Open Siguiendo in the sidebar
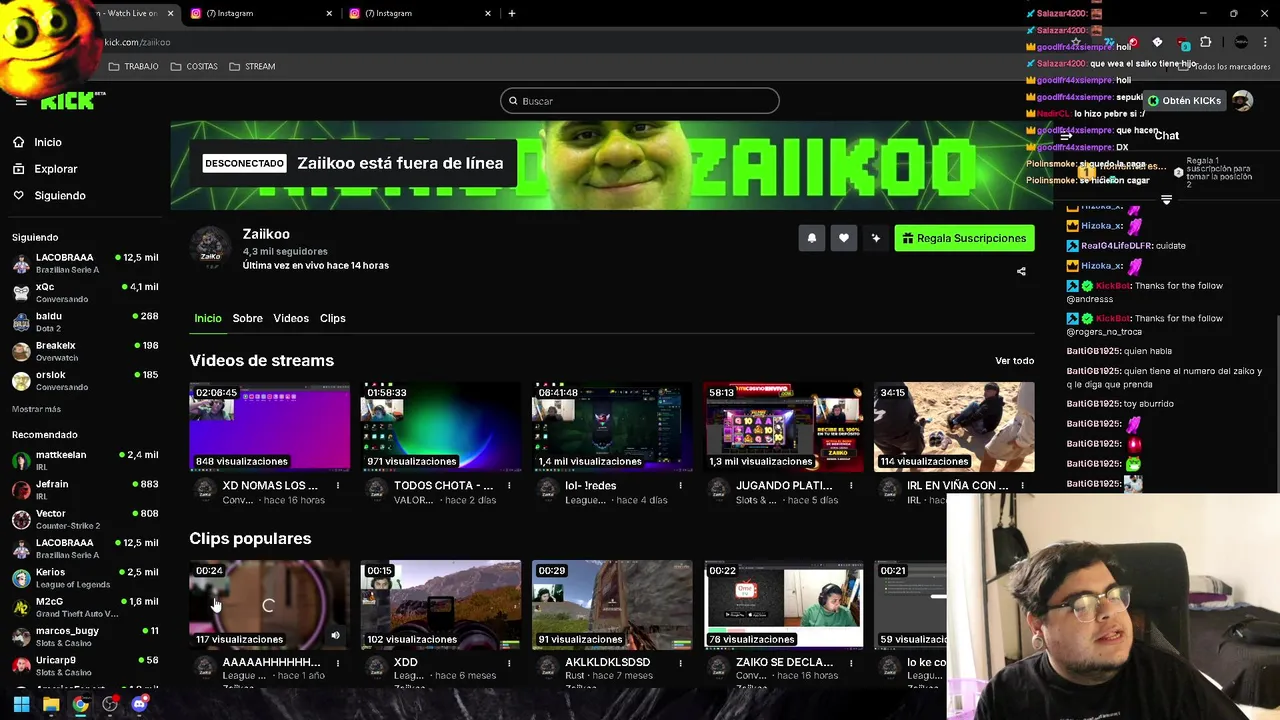The image size is (1280, 720). (49, 195)
